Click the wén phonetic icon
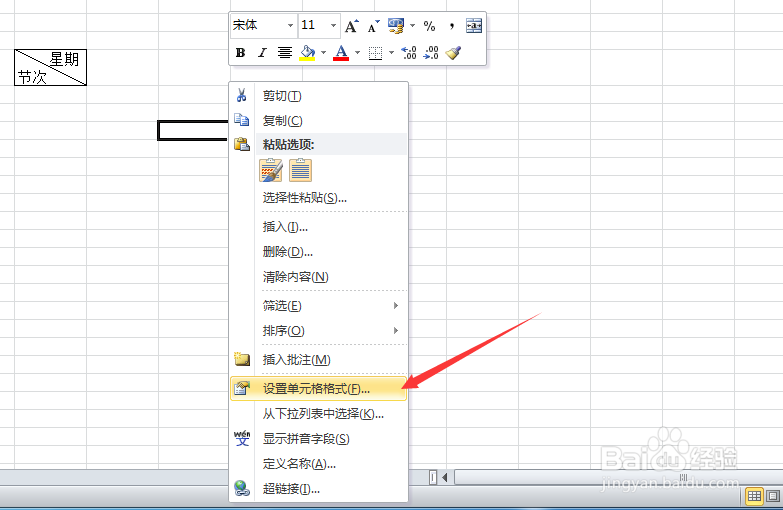This screenshot has width=783, height=510. coord(242,438)
